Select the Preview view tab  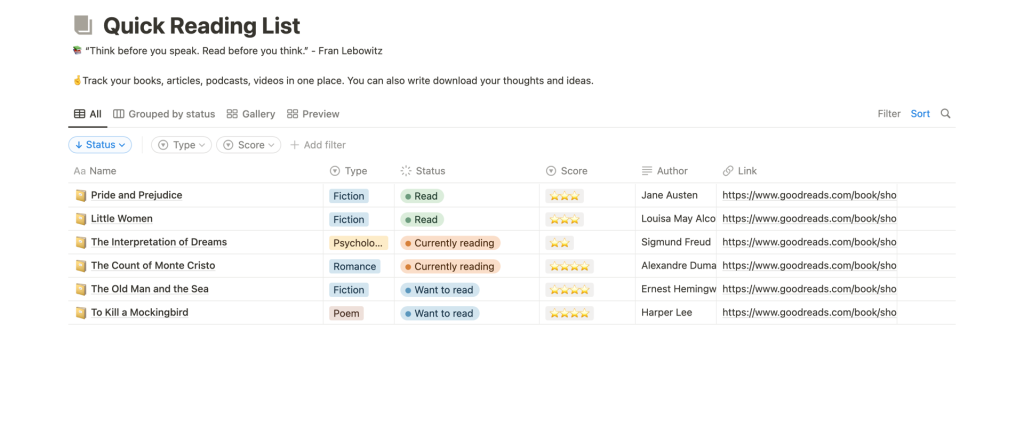pyautogui.click(x=313, y=114)
